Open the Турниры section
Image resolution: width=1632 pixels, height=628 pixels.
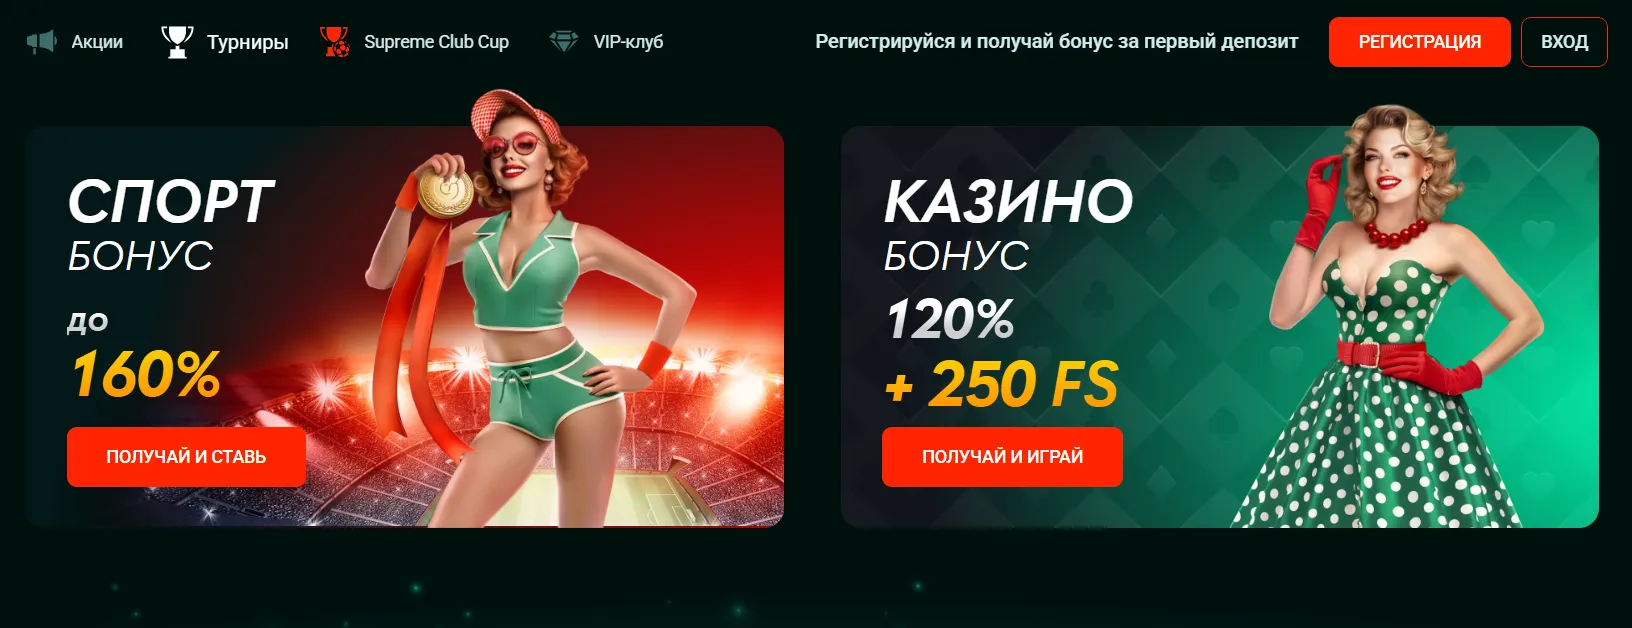pos(248,42)
